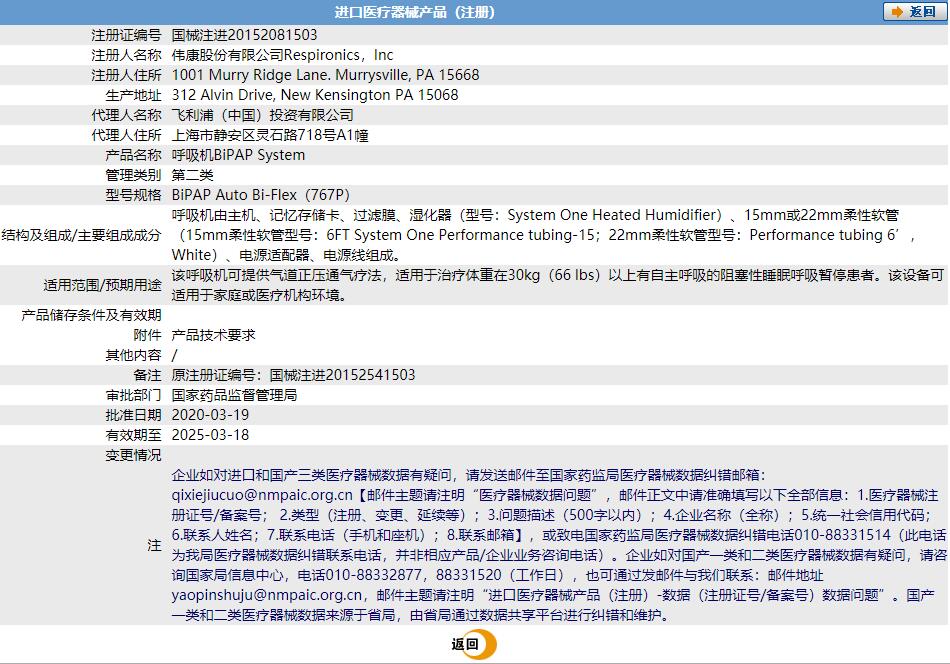Screen dimensions: 950x664
Task: Select registration number 国械注进20152081503
Action: click(x=244, y=35)
